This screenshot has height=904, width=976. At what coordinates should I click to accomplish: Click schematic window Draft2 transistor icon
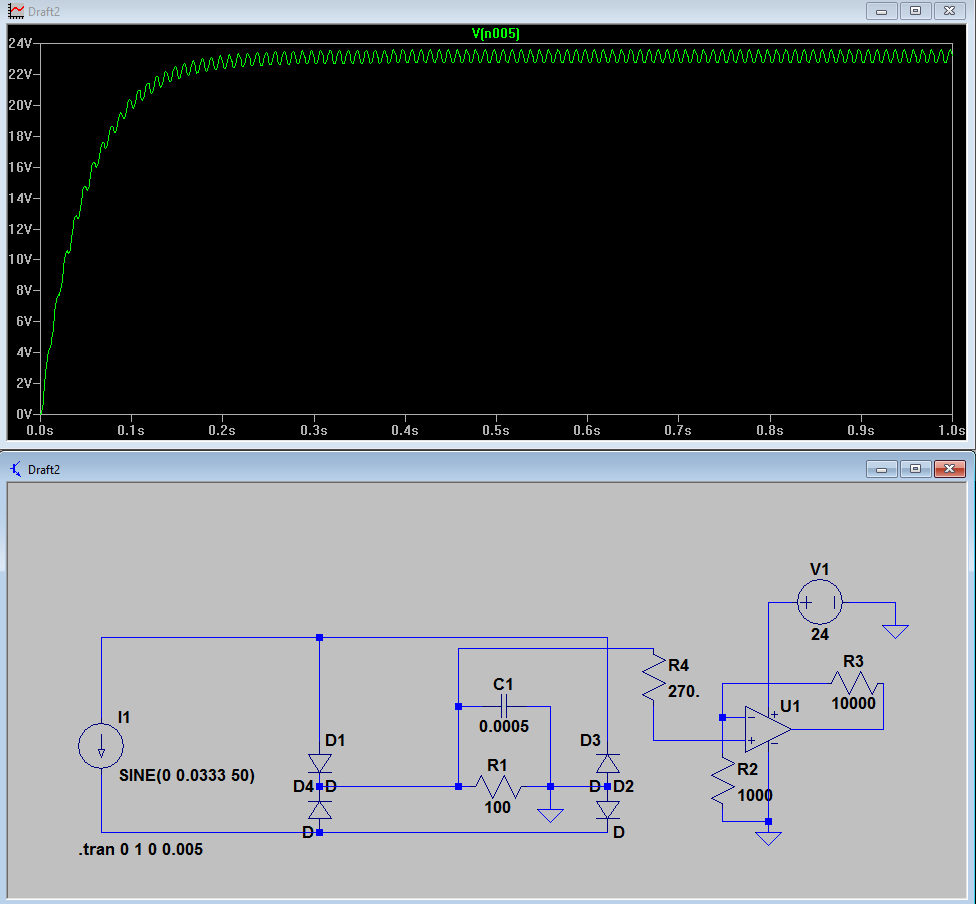coord(16,469)
